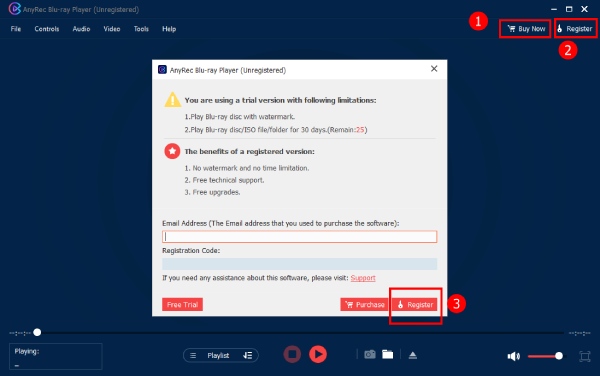Open the File menu
This screenshot has width=600, height=376.
tap(16, 29)
